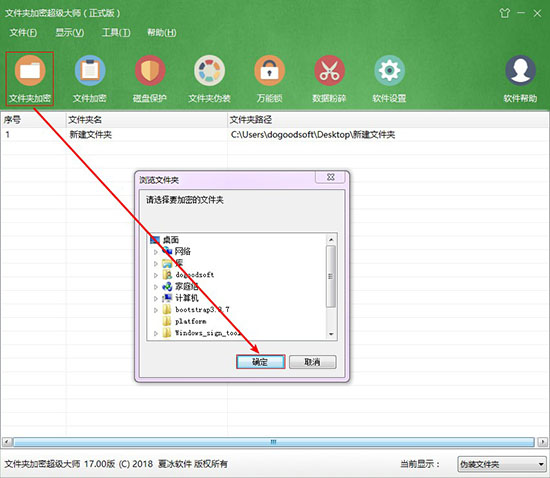The image size is (550, 478).
Task: Open the 软件设置 settings gear
Action: point(389,79)
